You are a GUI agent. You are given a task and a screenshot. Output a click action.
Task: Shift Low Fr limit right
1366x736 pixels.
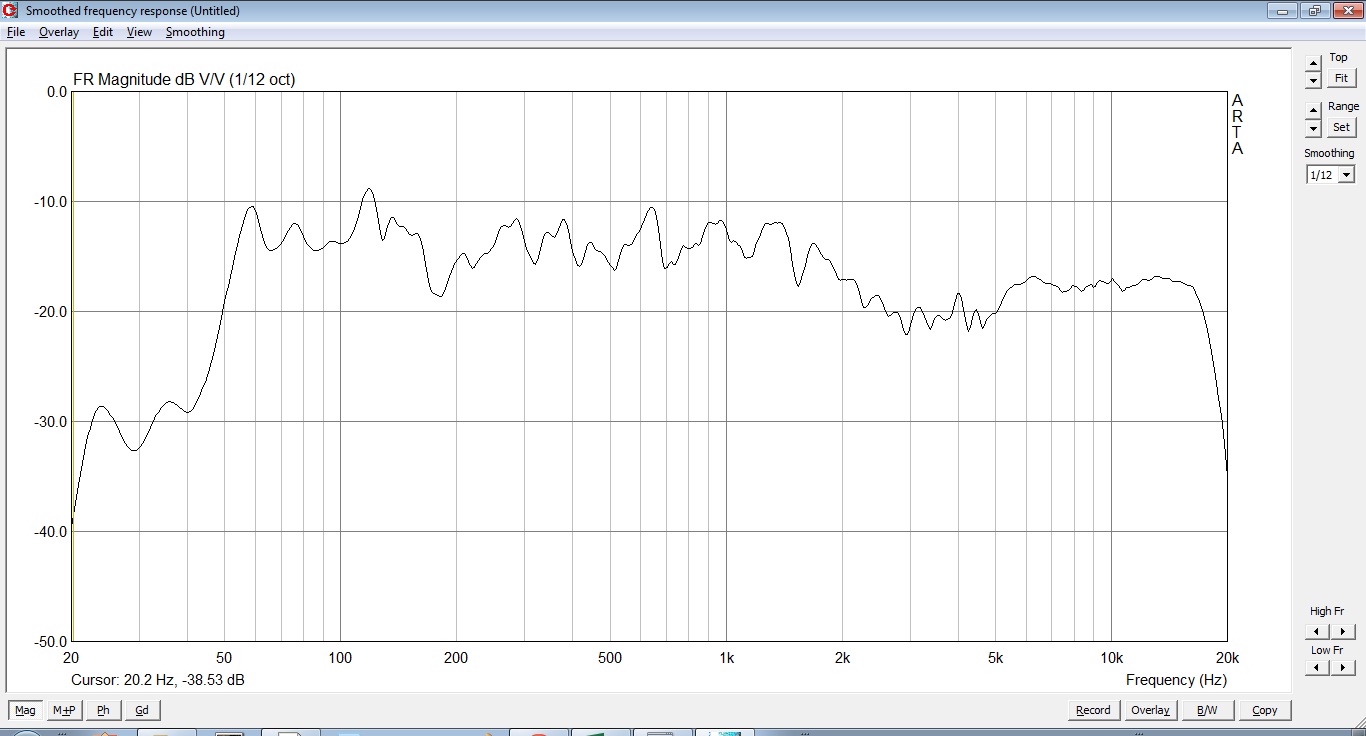1343,667
